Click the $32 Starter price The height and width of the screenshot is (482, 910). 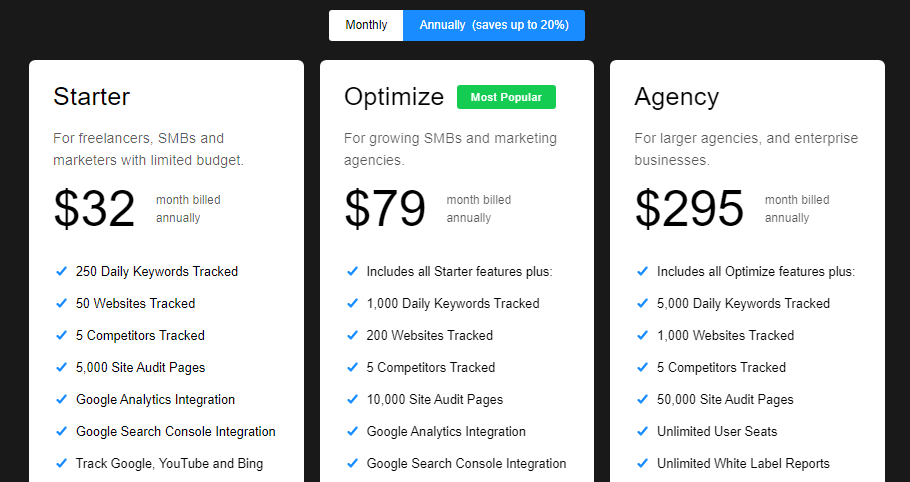95,209
